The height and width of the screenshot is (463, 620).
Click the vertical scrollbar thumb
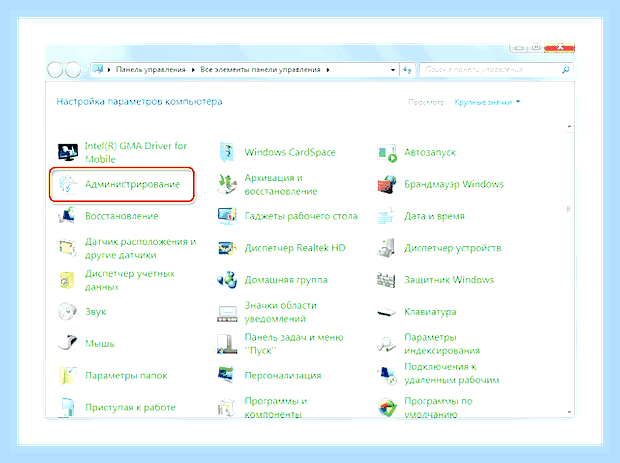[x=569, y=208]
